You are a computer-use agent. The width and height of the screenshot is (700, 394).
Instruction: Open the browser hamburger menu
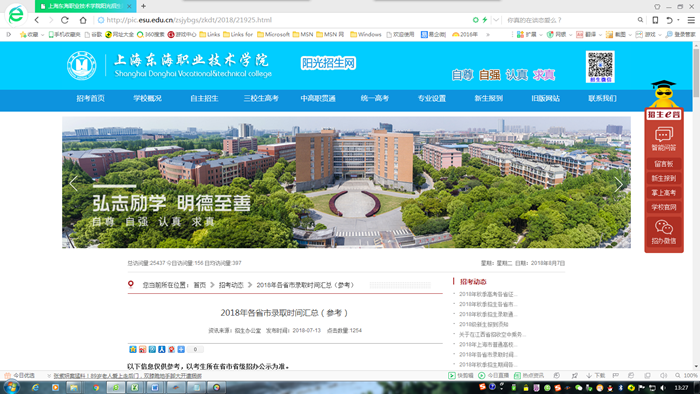coord(691,20)
